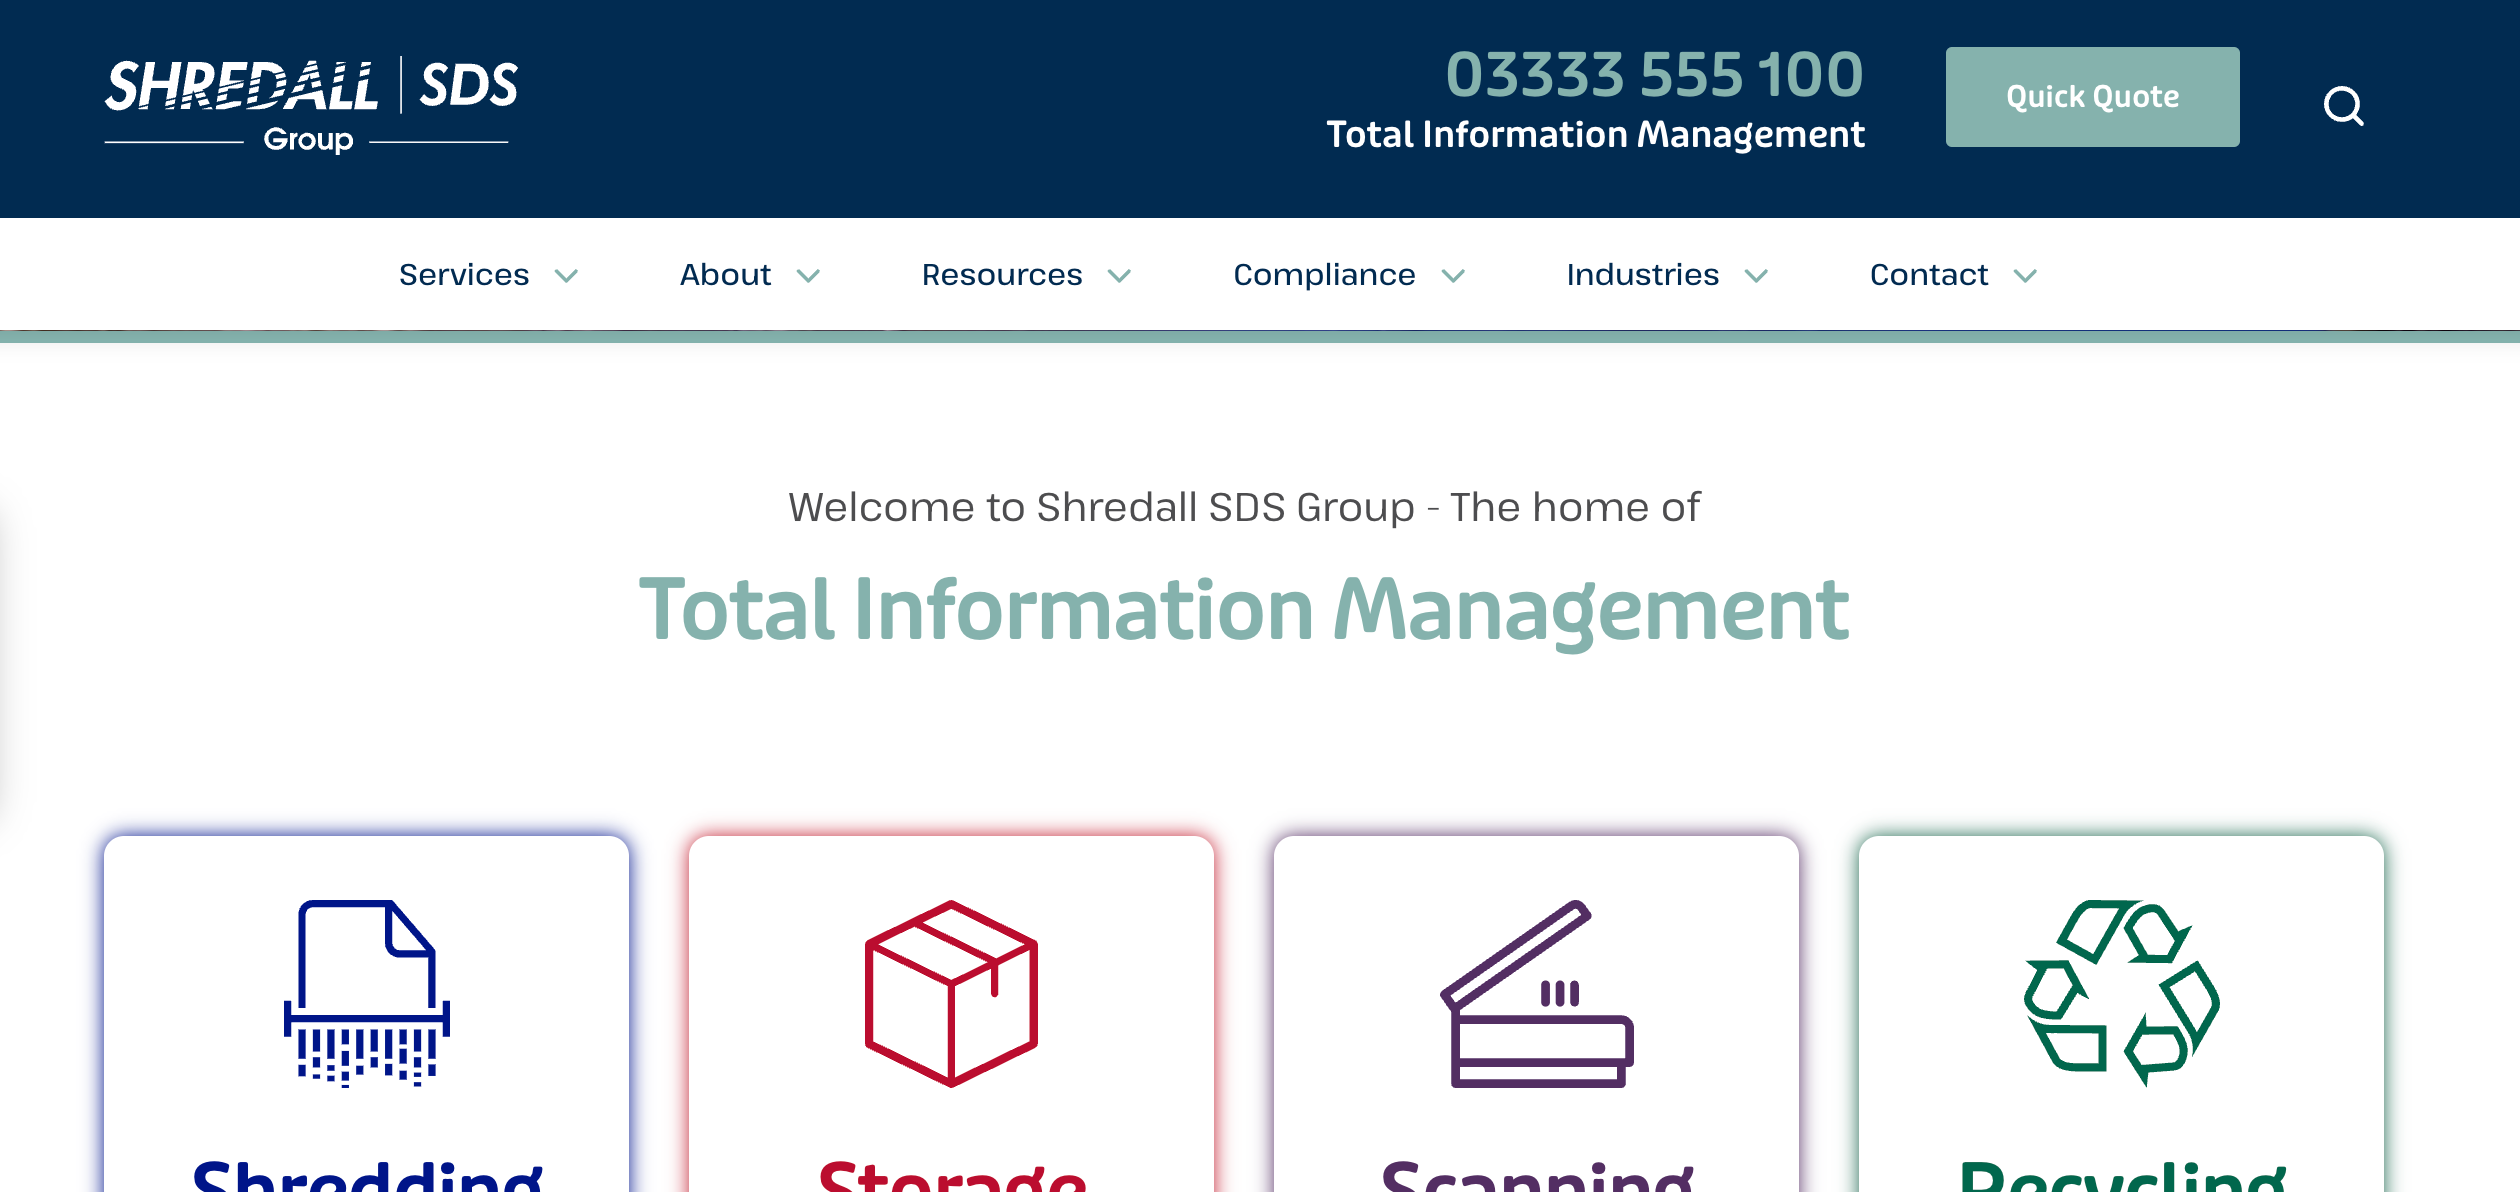Open the Storage card title link
Image resolution: width=2520 pixels, height=1192 pixels.
(x=952, y=1175)
